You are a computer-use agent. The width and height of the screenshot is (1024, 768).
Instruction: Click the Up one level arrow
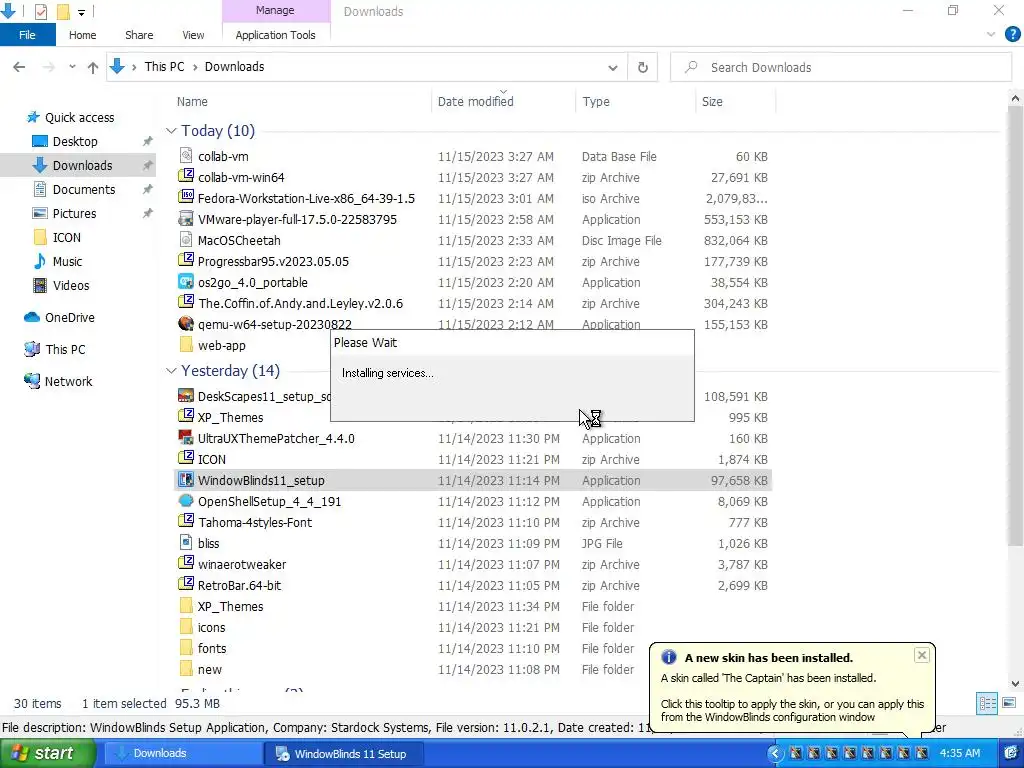pos(93,67)
